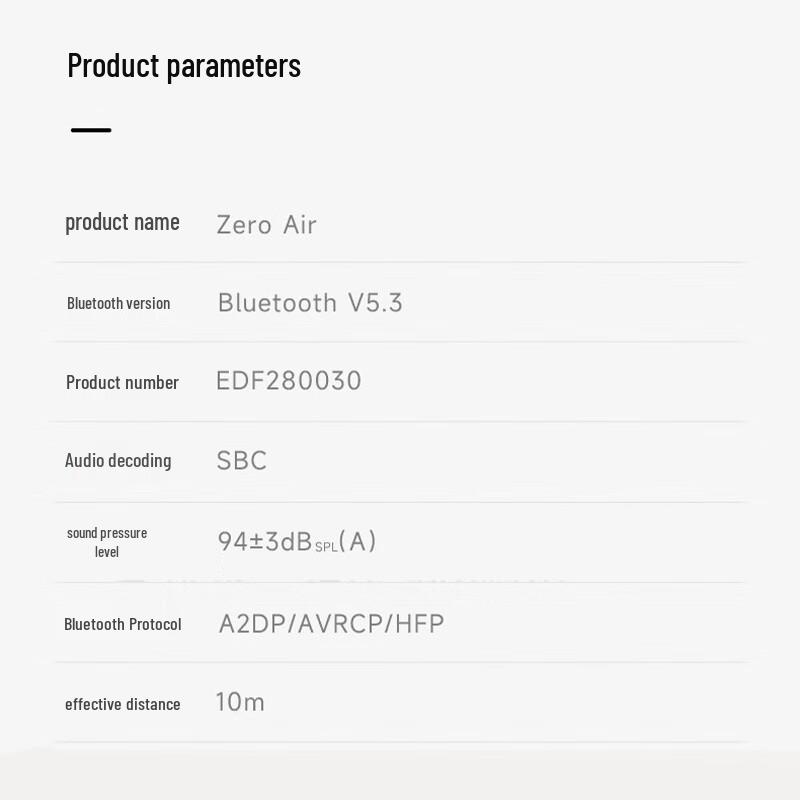This screenshot has height=800, width=800.
Task: Click "AVRCP" in the protocol list
Action: click(x=341, y=624)
